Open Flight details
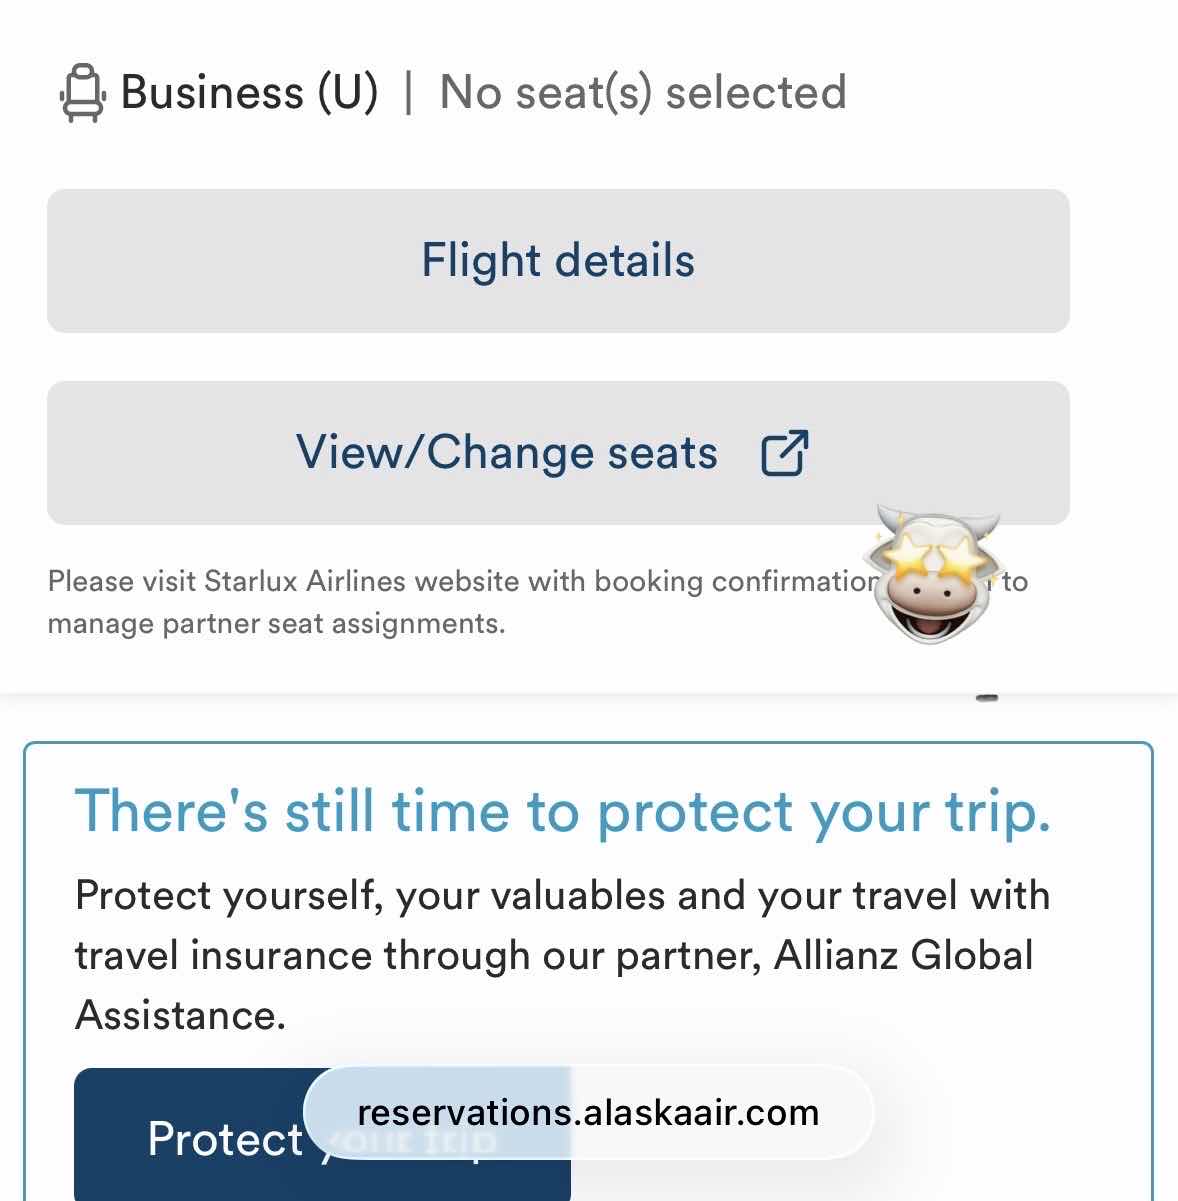Viewport: 1178px width, 1201px height. (558, 261)
